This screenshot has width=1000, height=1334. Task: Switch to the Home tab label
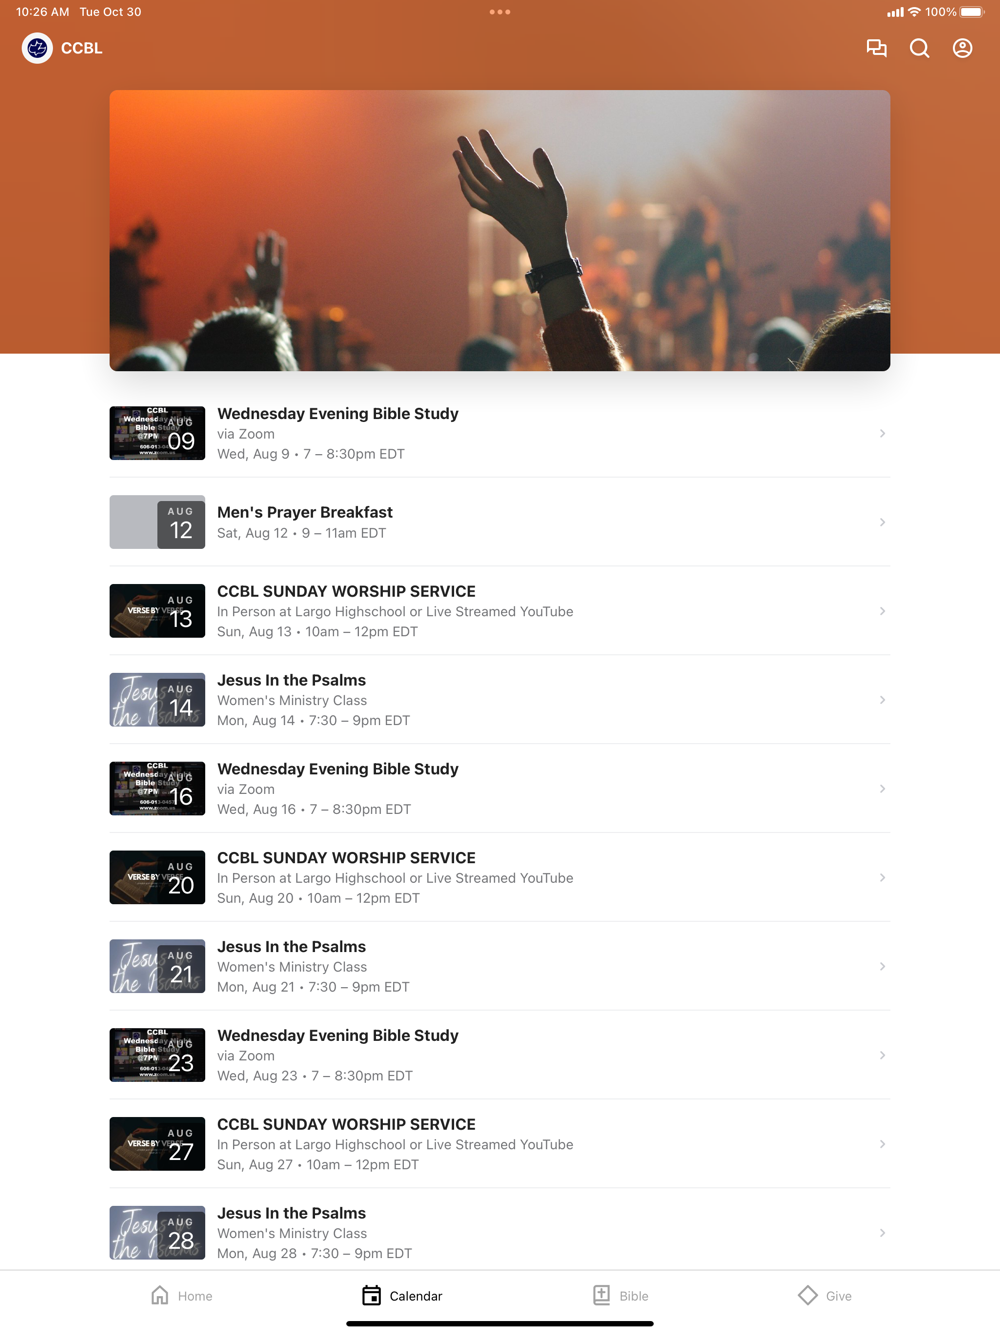(x=195, y=1296)
